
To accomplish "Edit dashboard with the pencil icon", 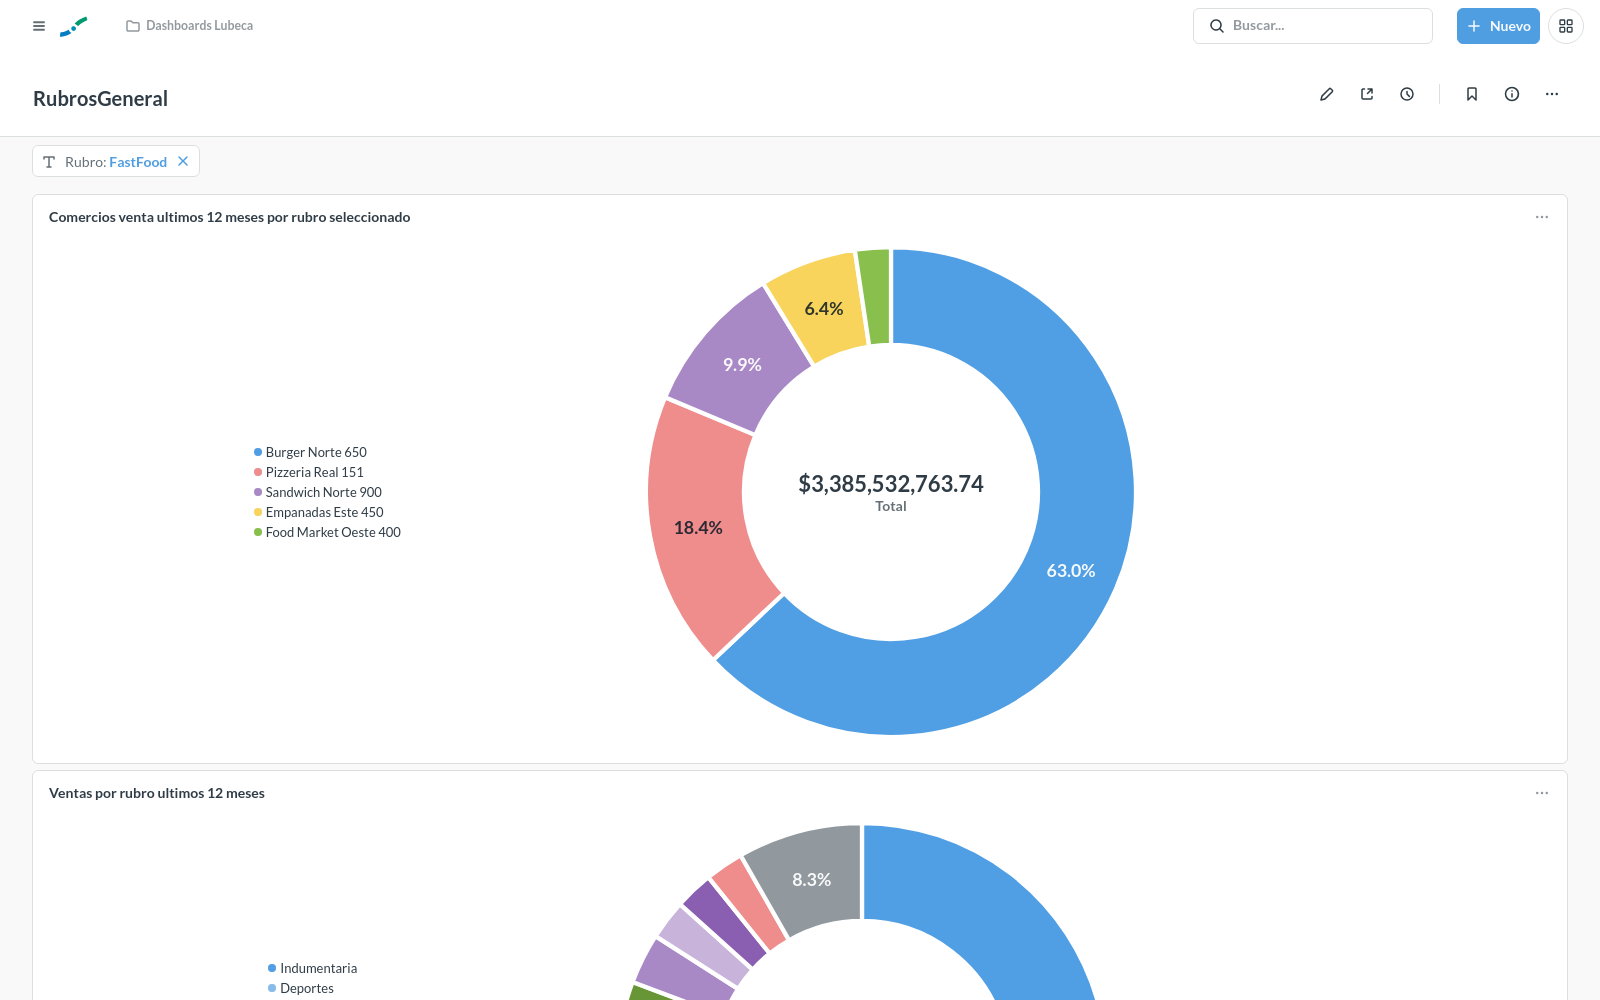I will point(1327,94).
